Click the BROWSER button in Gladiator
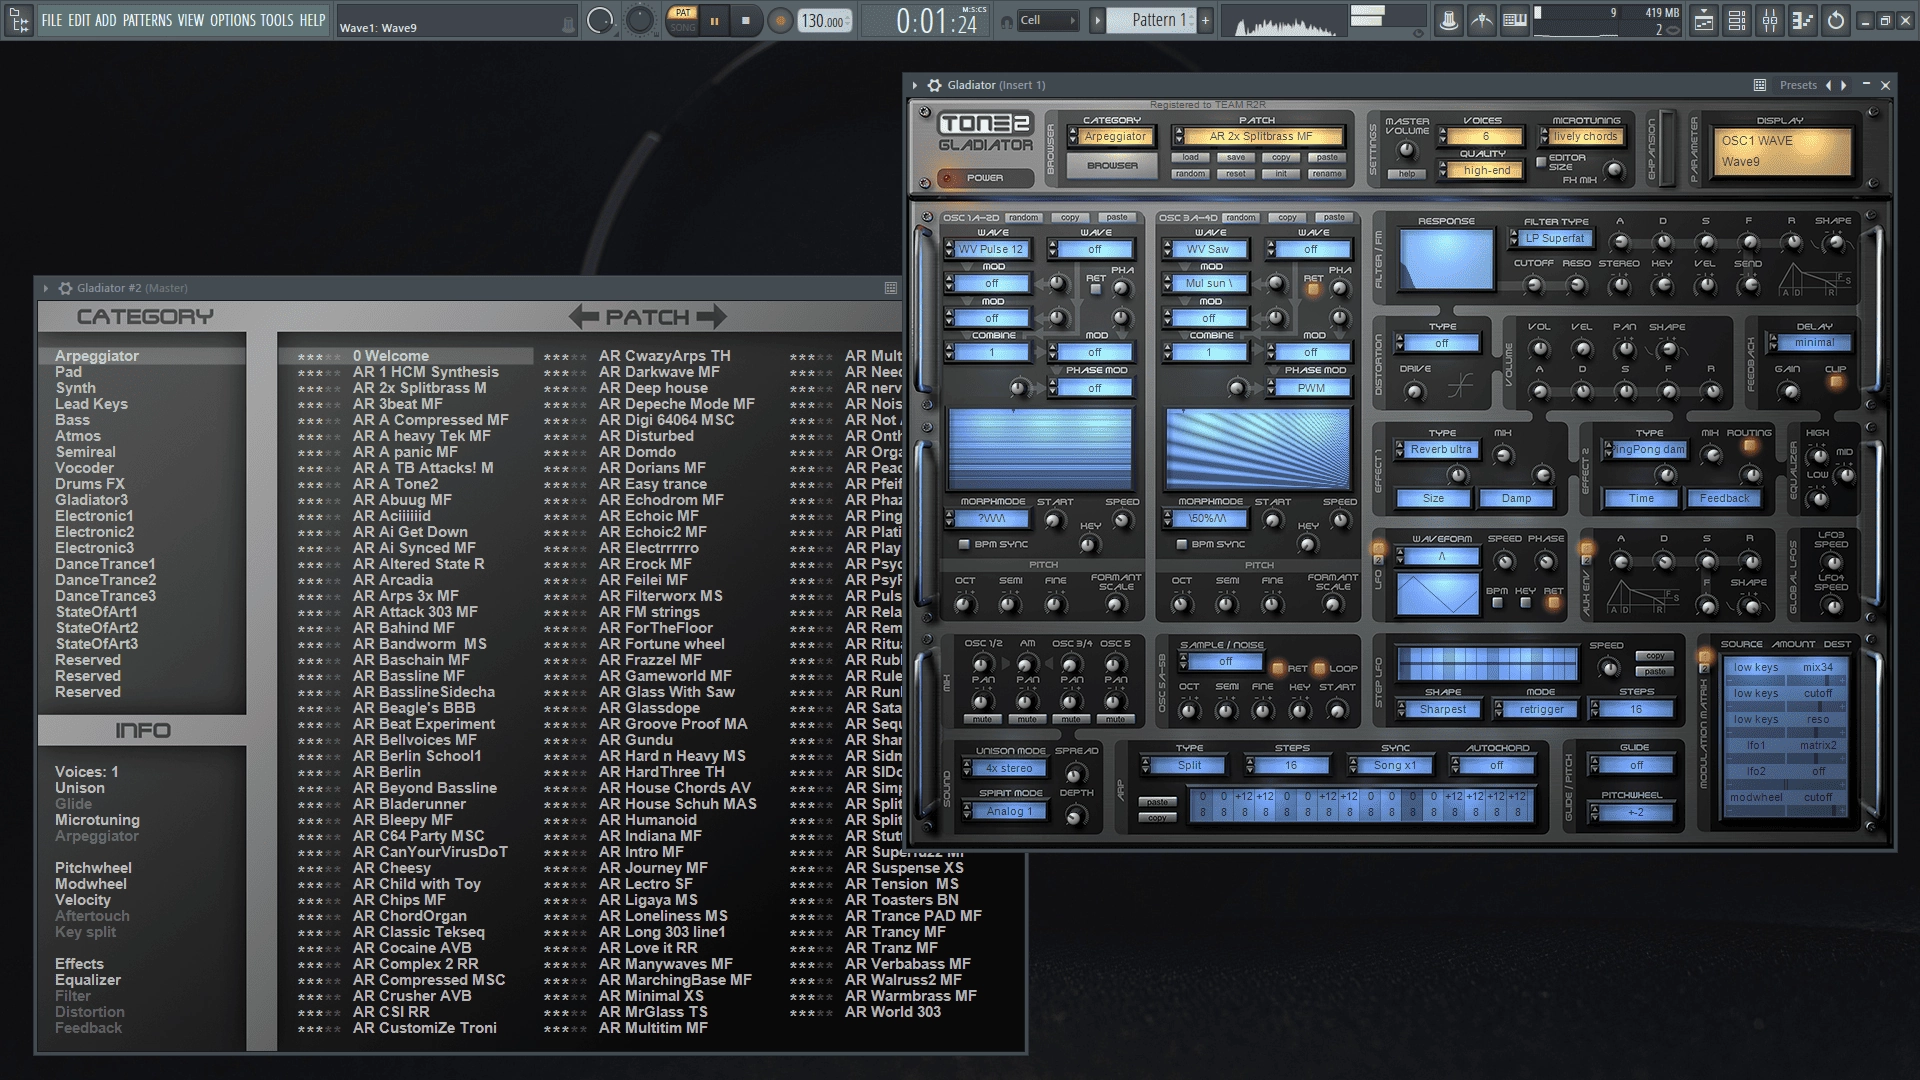 [x=1112, y=166]
